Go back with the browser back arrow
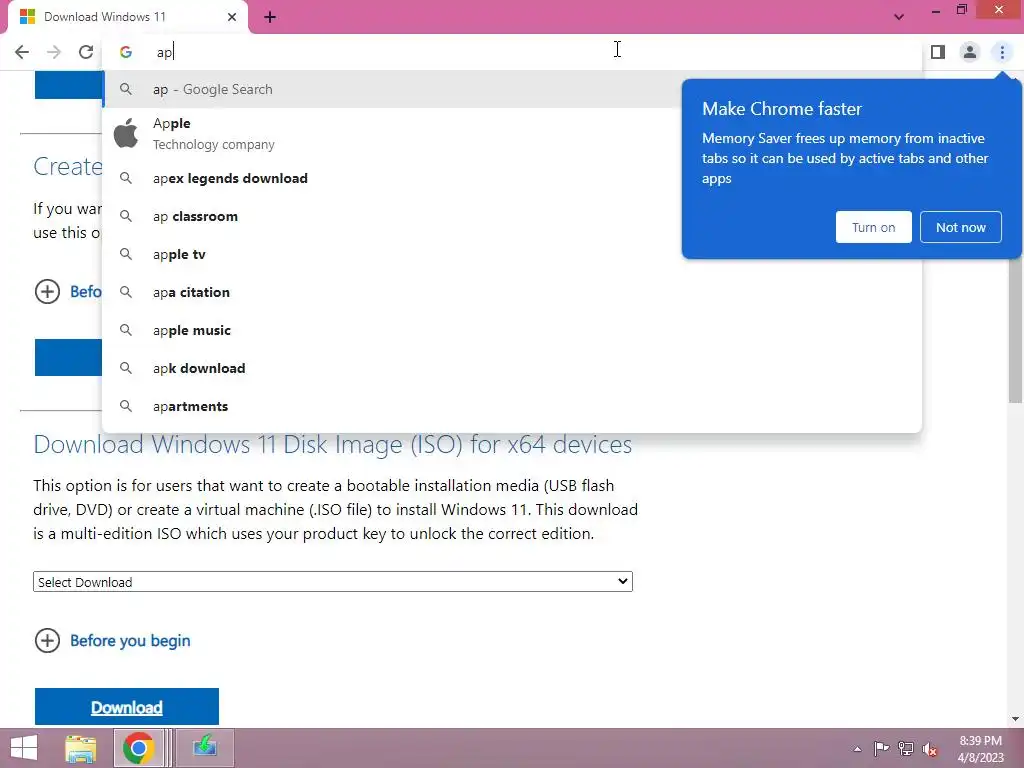The width and height of the screenshot is (1024, 768). tap(22, 52)
